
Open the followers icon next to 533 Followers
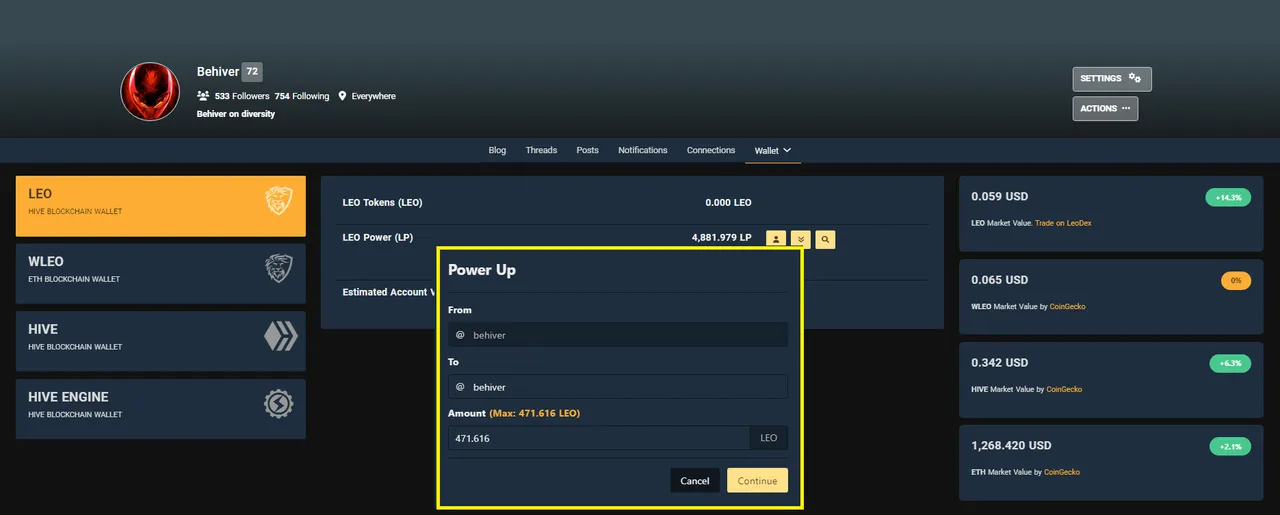[x=203, y=96]
